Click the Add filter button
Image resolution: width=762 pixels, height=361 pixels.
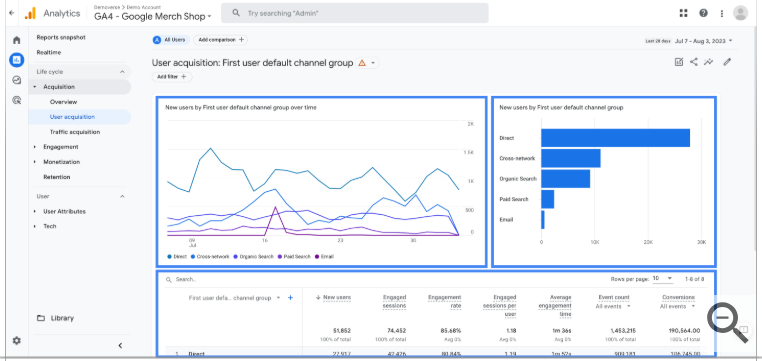(172, 77)
